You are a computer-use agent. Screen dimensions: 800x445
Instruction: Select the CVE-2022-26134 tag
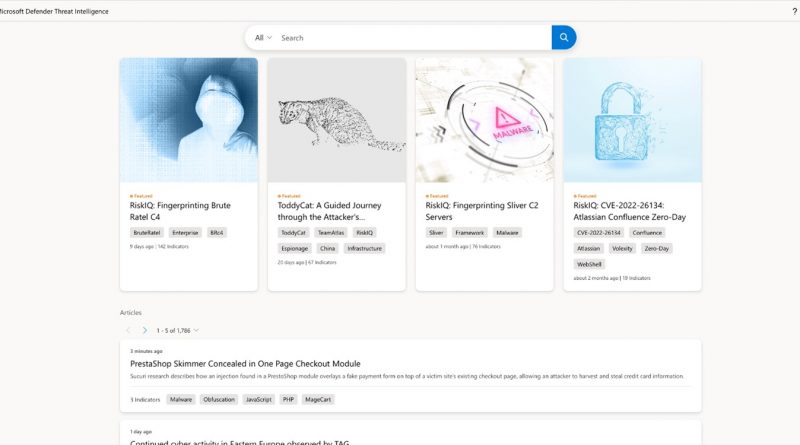[598, 233]
